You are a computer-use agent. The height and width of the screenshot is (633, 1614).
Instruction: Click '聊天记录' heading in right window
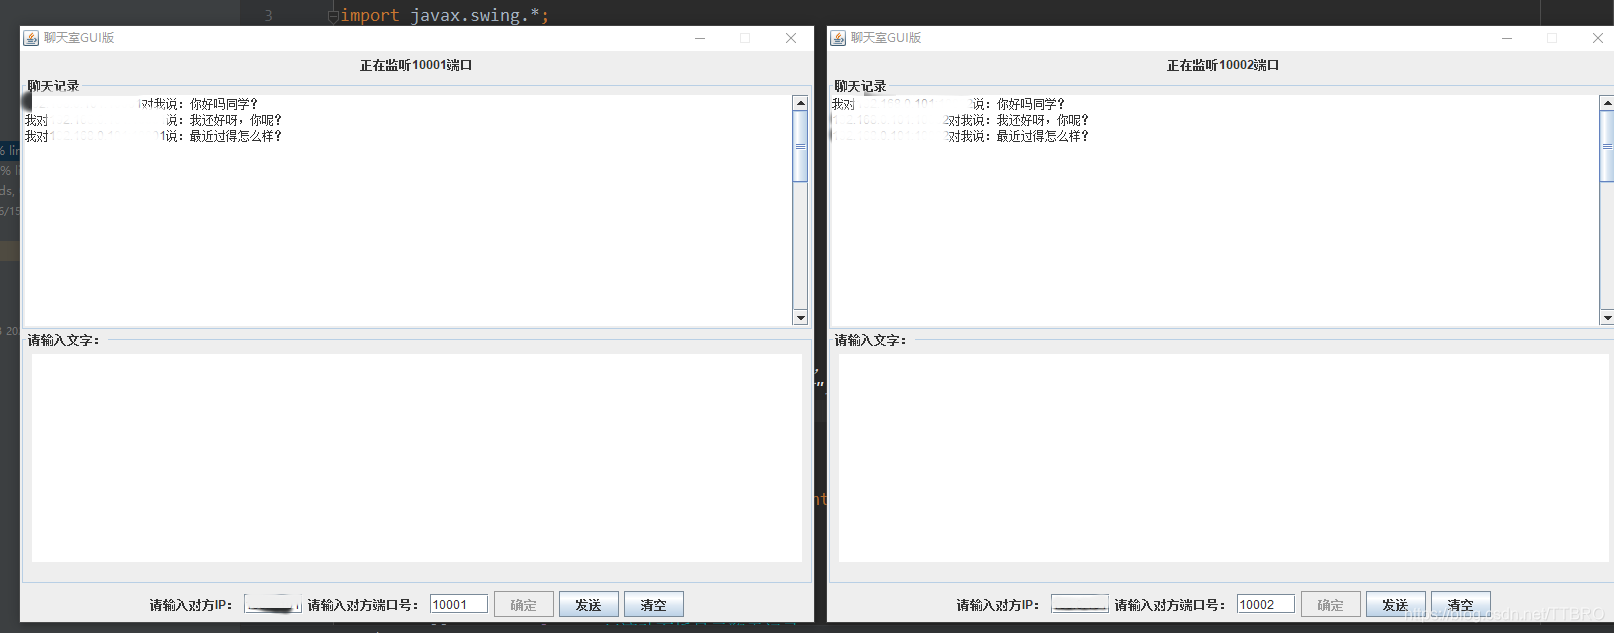tap(860, 86)
